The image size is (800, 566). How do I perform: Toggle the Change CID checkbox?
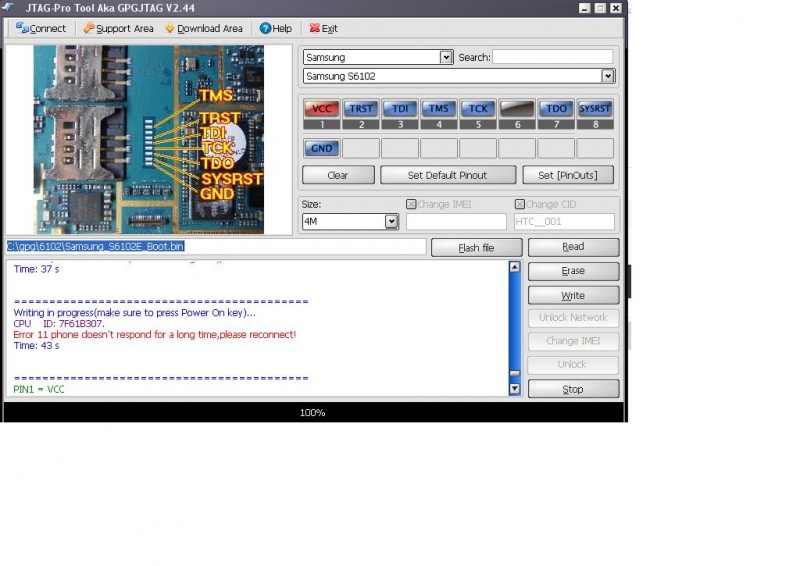pos(520,204)
